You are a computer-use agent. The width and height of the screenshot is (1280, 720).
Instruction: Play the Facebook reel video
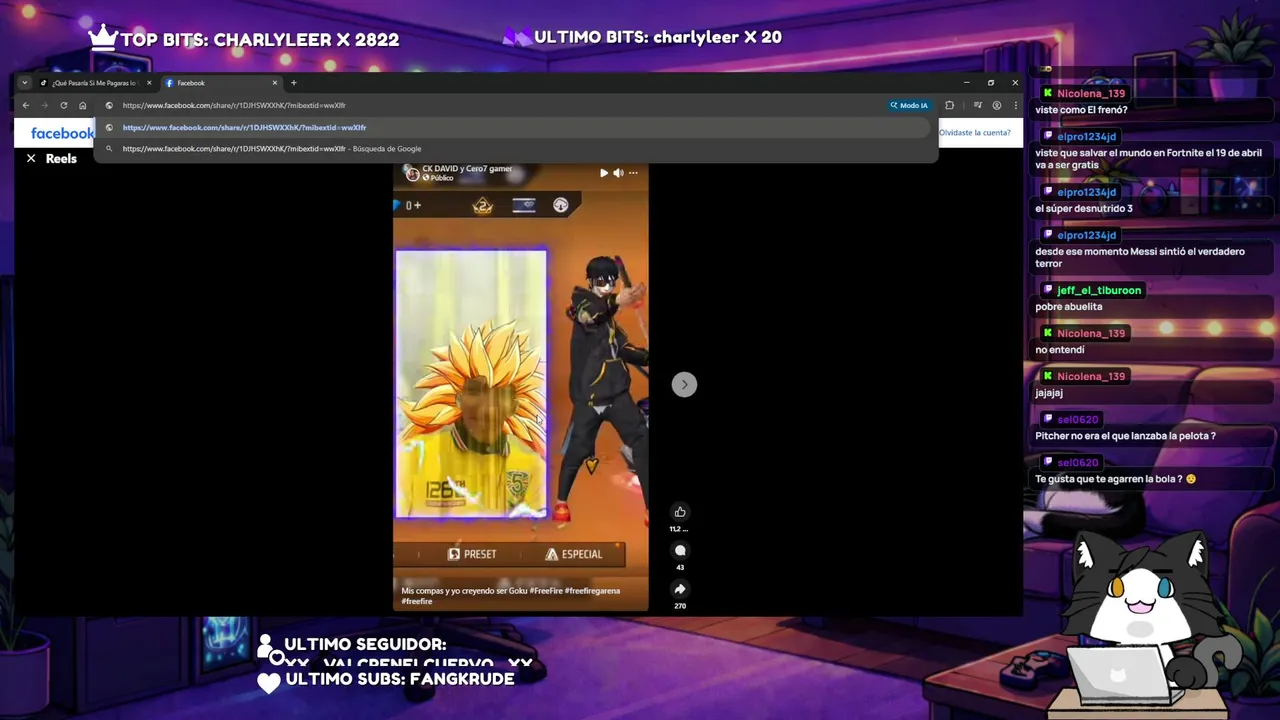(x=603, y=173)
